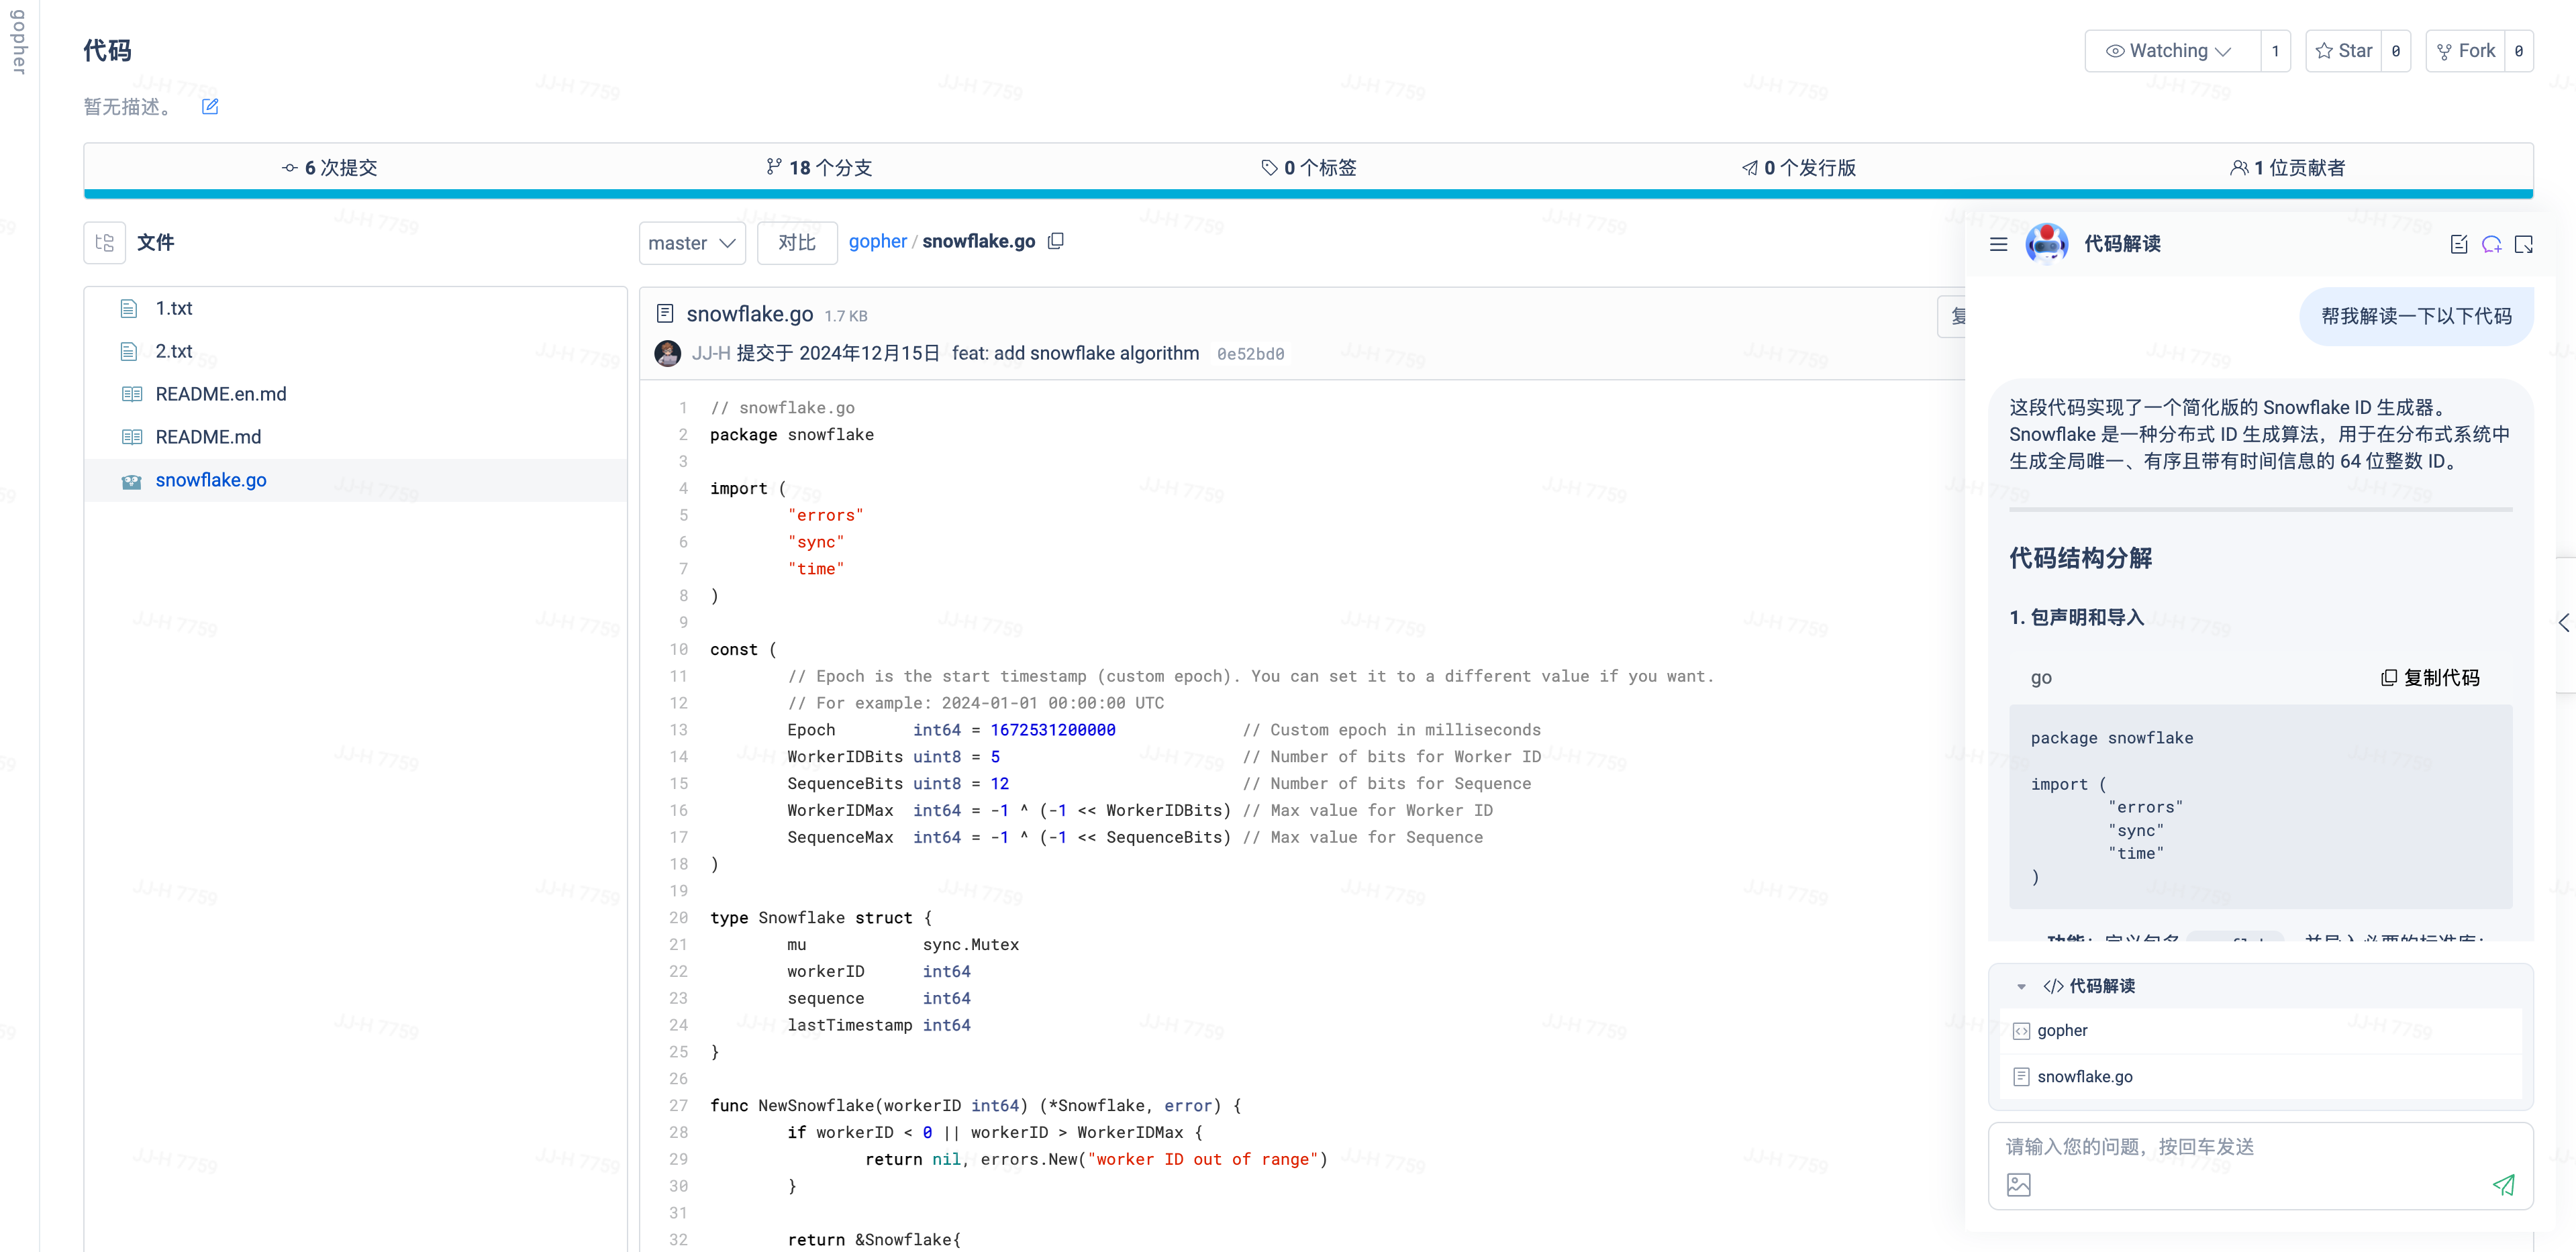Open the 0 个标签 tags tab

(1308, 167)
